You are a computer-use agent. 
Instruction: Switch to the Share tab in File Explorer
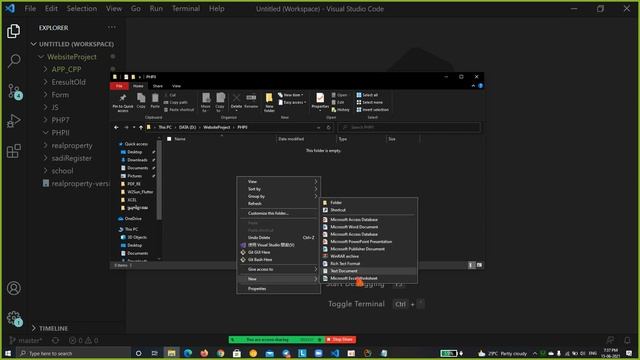point(158,86)
